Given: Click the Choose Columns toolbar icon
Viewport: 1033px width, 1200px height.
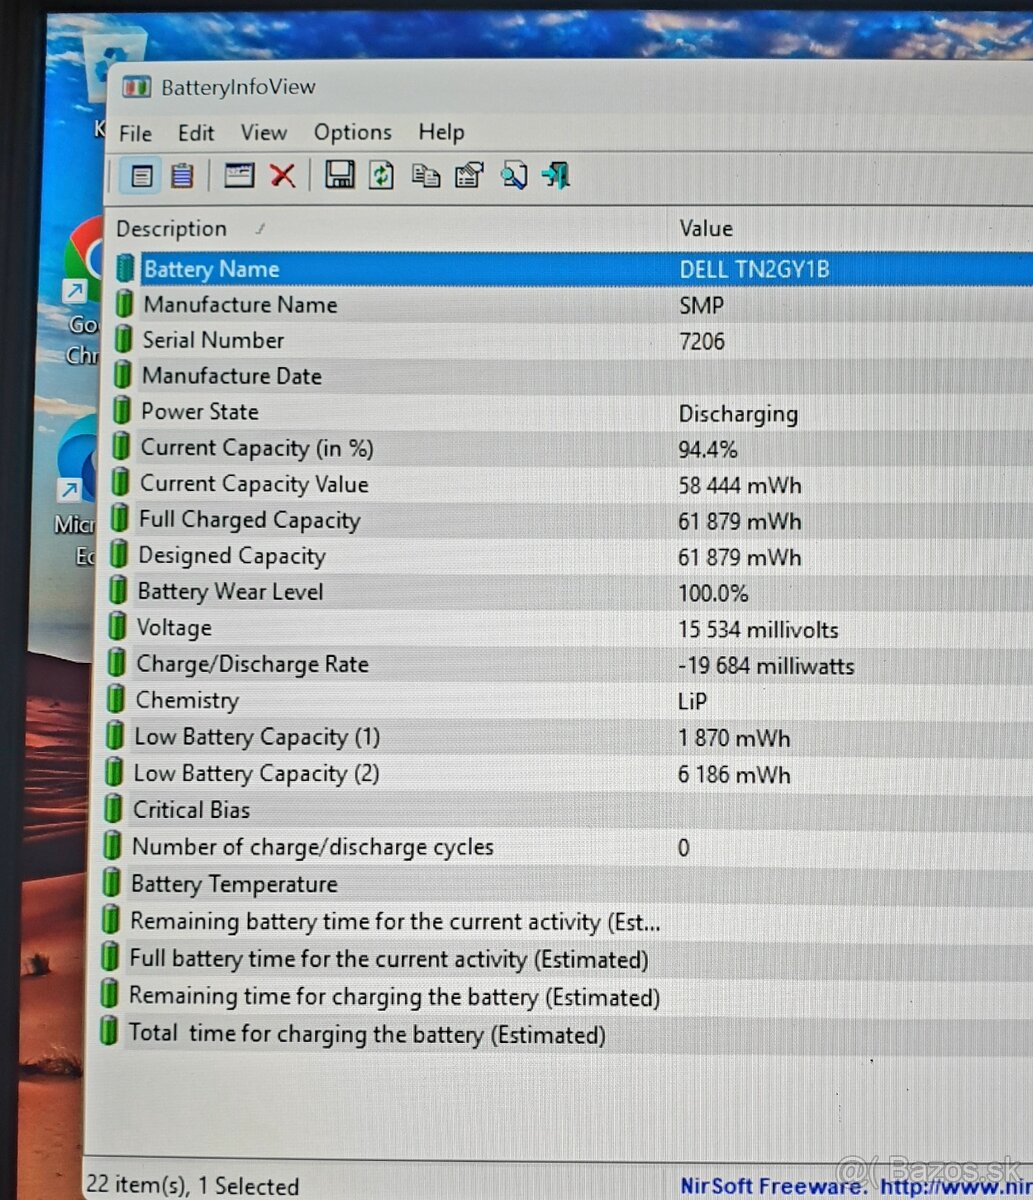Looking at the screenshot, I should (238, 175).
